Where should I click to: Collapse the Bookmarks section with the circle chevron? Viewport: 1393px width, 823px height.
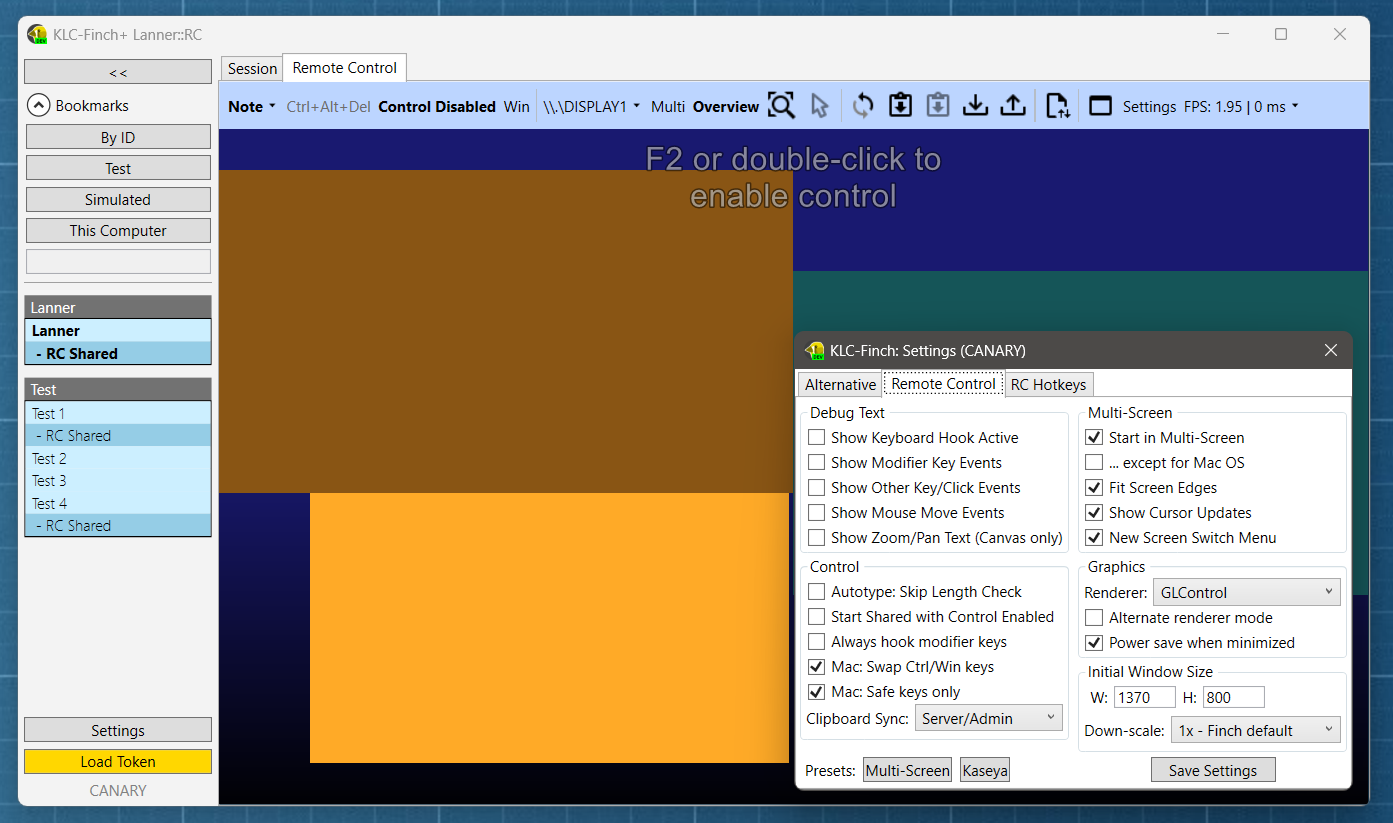38,105
